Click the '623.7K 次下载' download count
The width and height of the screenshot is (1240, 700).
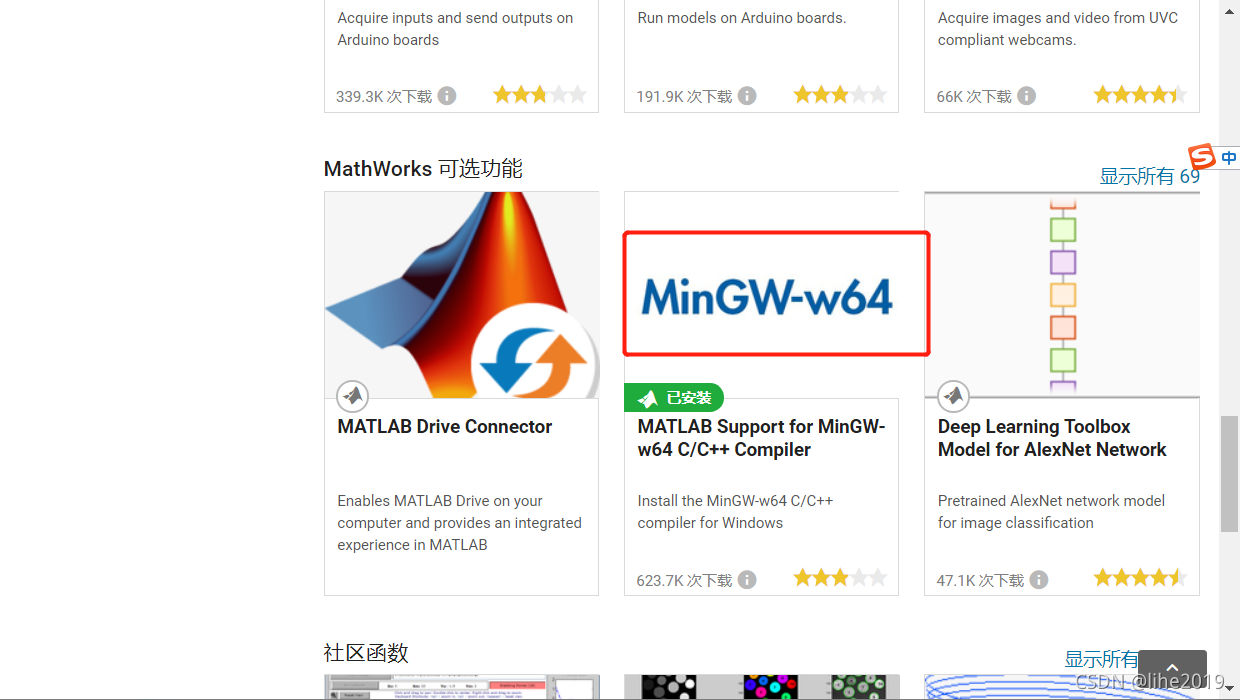tap(685, 581)
